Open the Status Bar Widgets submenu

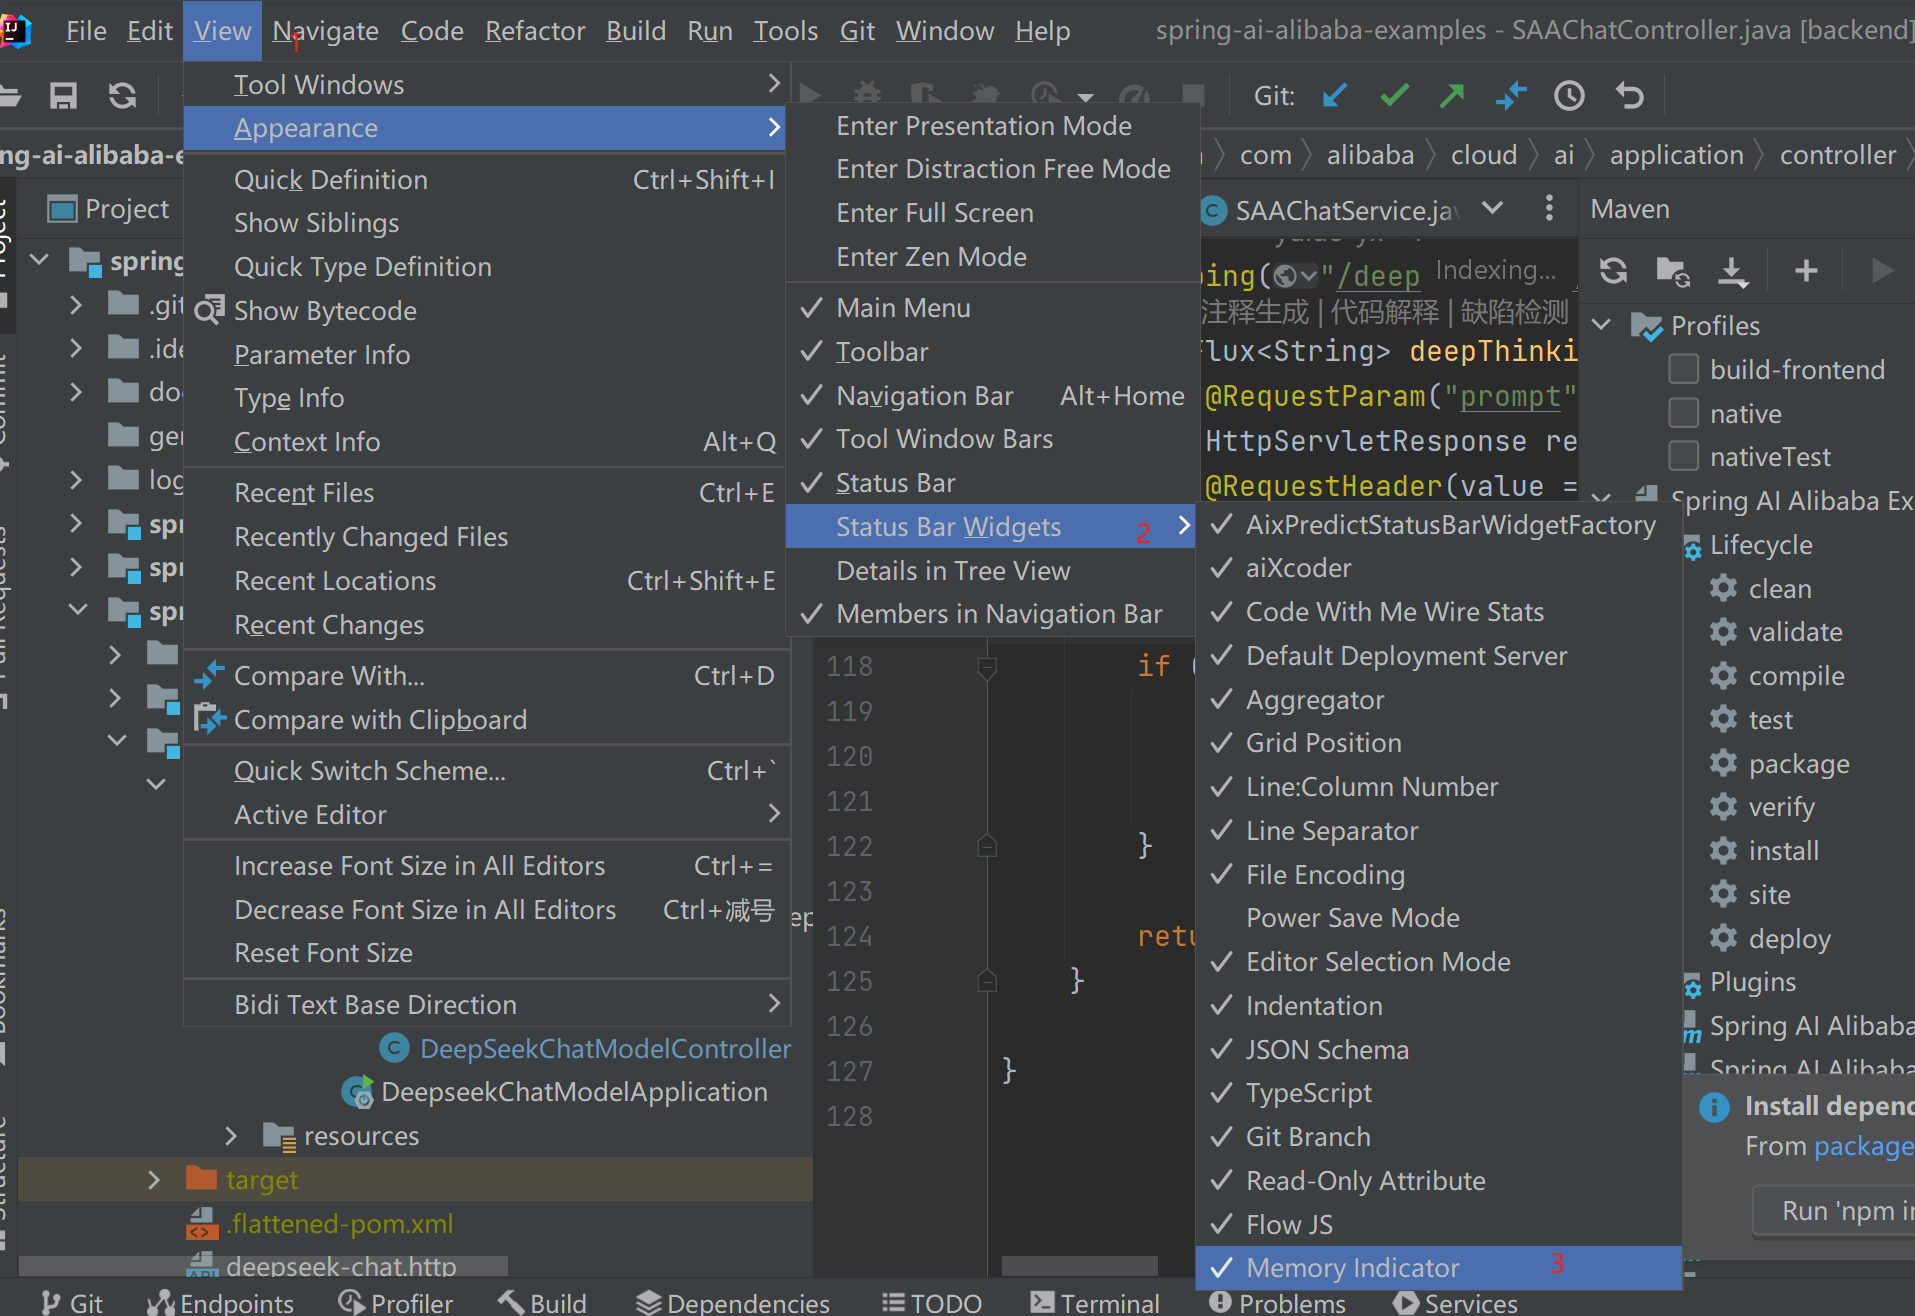point(992,527)
